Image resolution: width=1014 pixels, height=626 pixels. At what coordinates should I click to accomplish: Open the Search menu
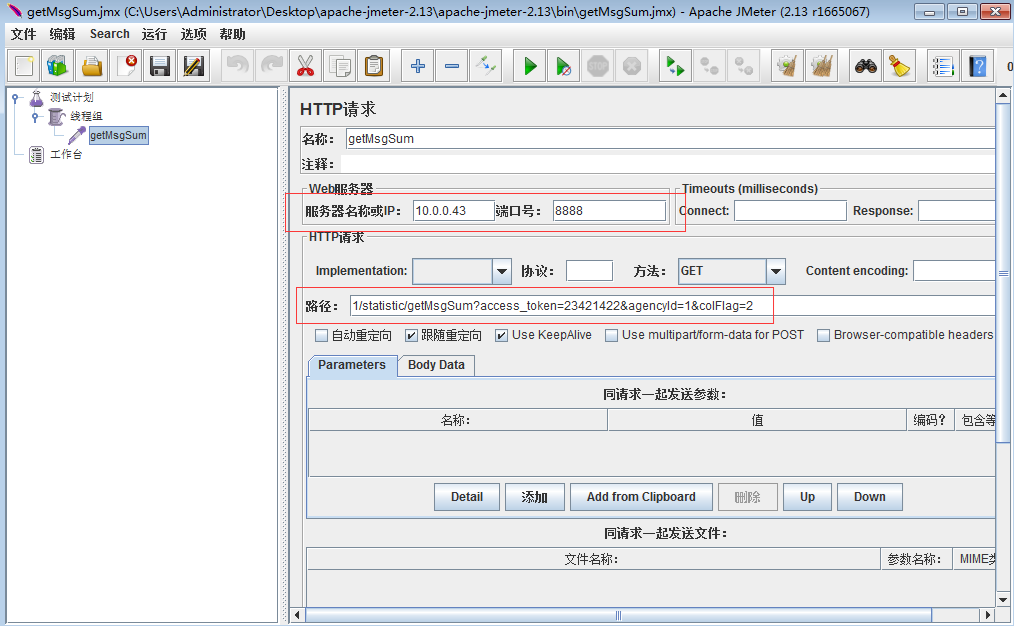pyautogui.click(x=109, y=34)
